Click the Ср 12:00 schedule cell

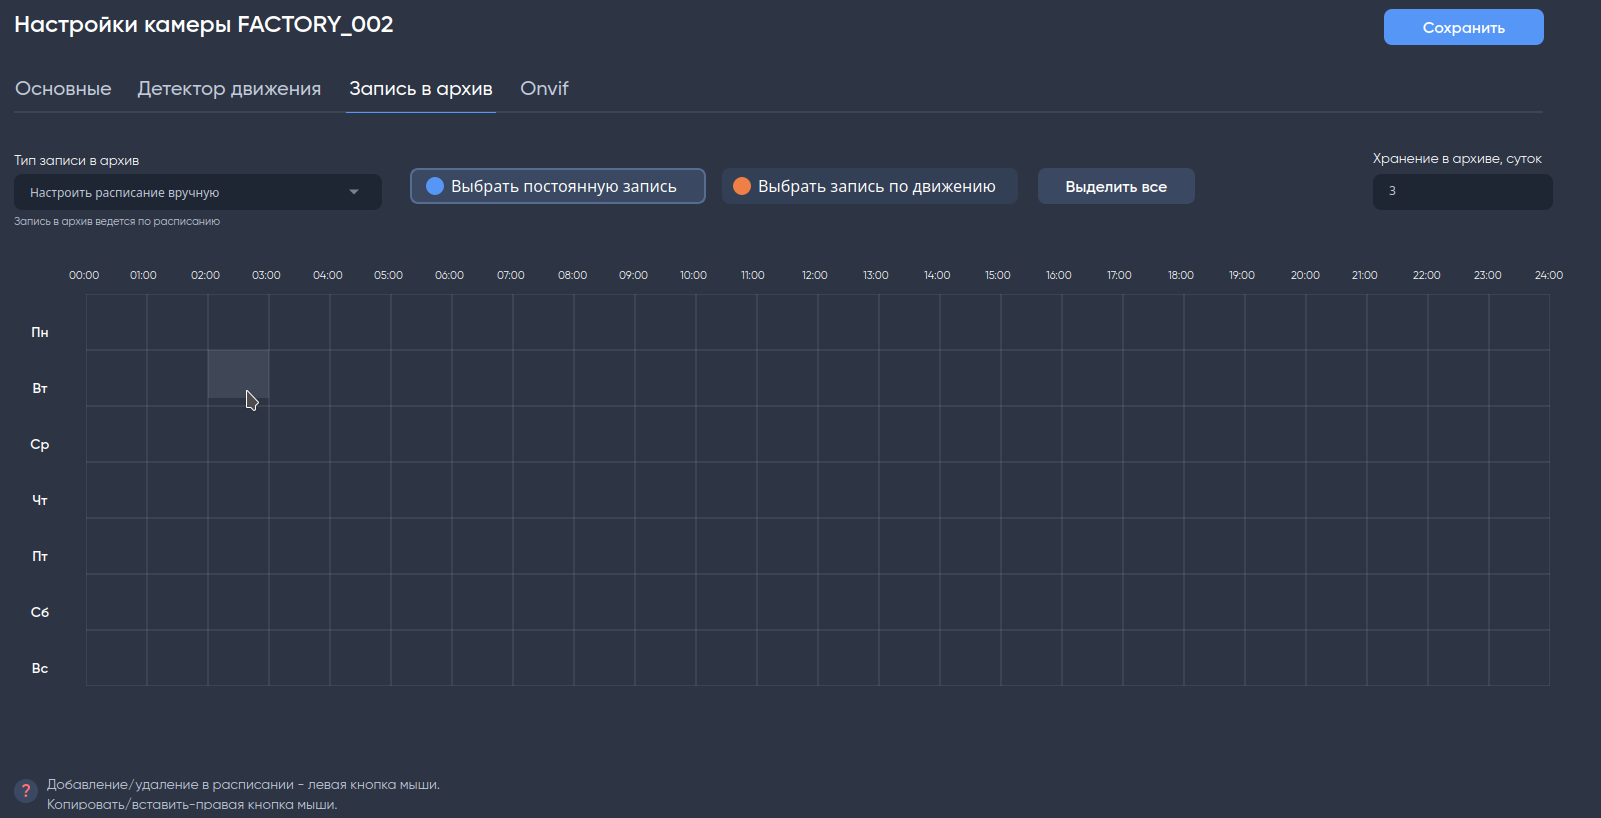848,434
